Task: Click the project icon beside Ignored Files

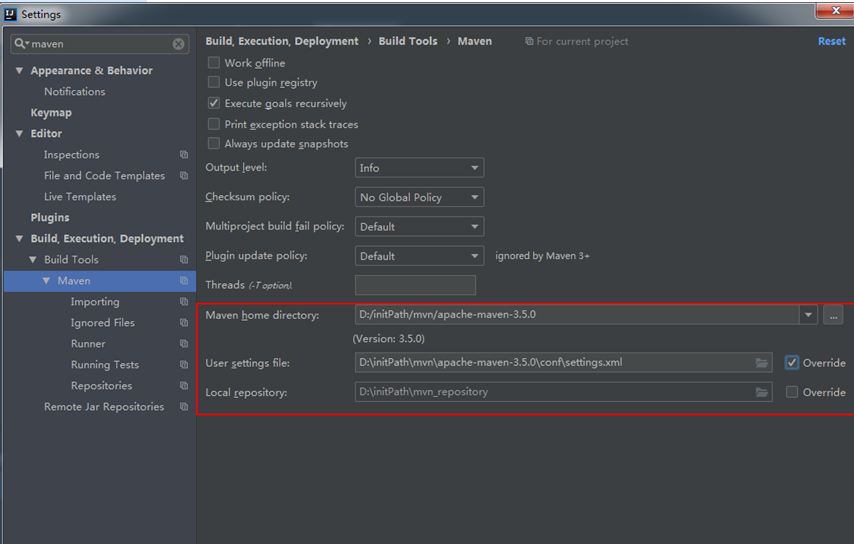Action: (x=184, y=323)
